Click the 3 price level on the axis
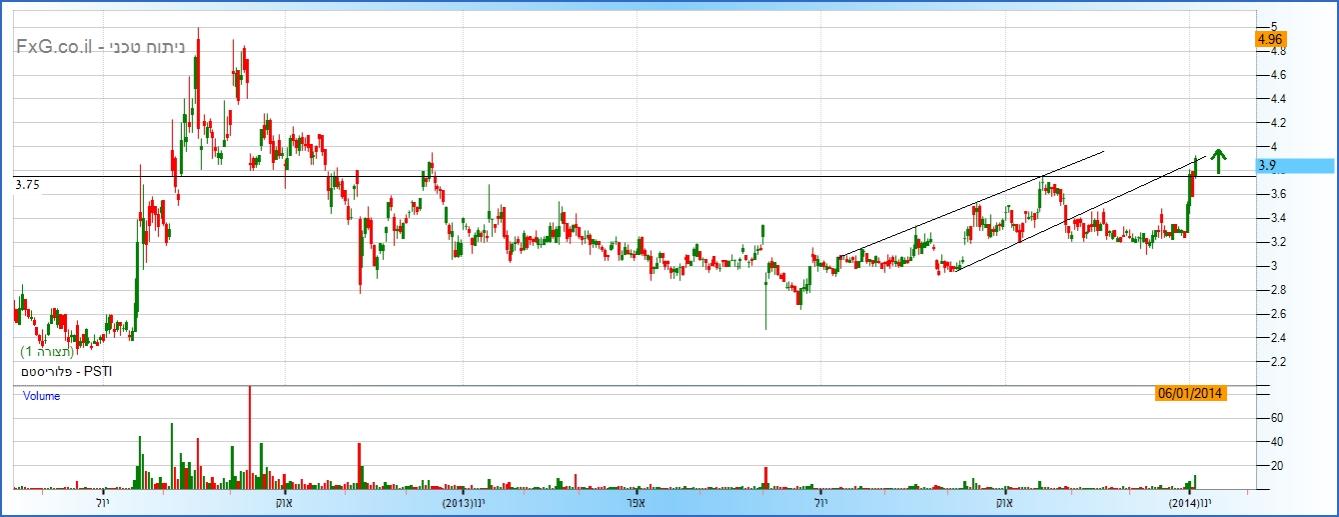This screenshot has width=1339, height=517. coord(1274,266)
